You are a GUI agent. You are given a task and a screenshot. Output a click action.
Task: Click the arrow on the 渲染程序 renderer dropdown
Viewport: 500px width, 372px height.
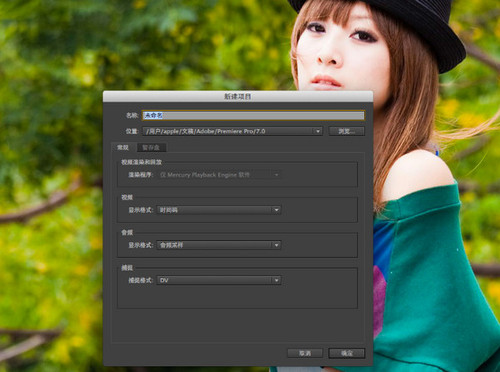tap(276, 175)
